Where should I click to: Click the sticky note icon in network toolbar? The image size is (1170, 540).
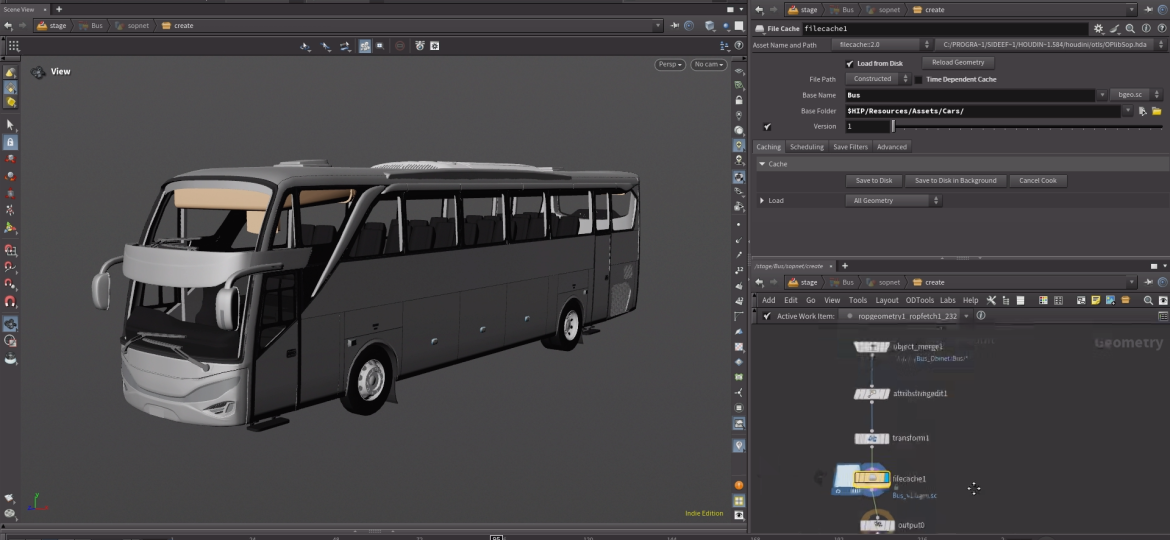point(1095,300)
